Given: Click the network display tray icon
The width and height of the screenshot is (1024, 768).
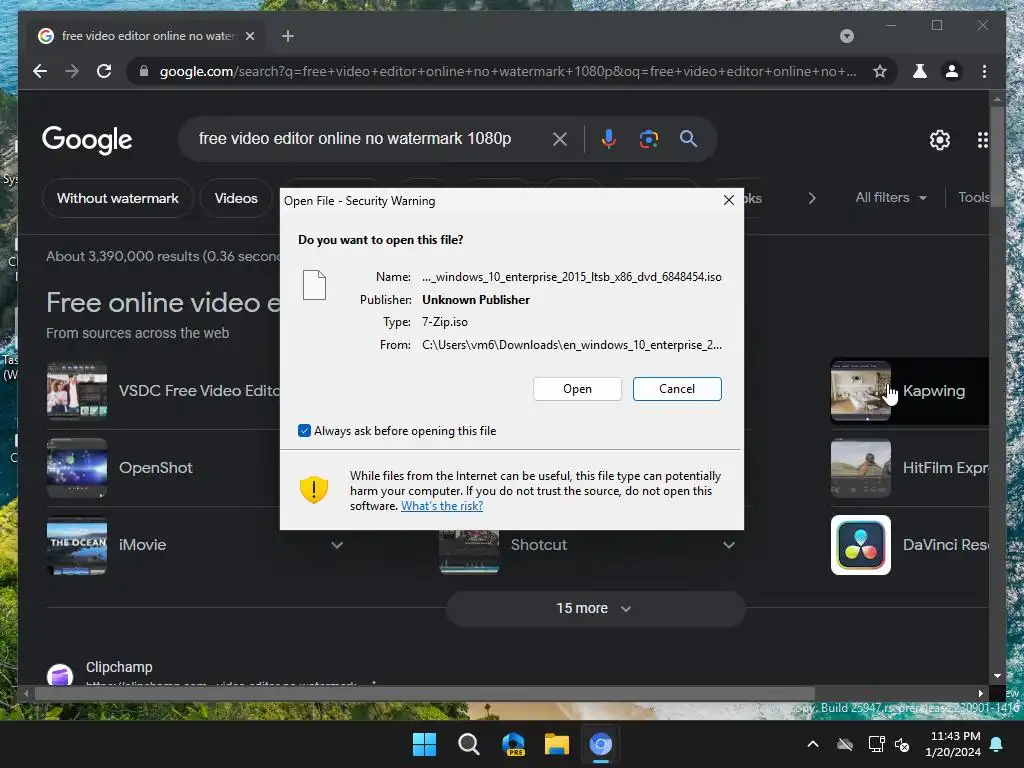Looking at the screenshot, I should click(876, 744).
